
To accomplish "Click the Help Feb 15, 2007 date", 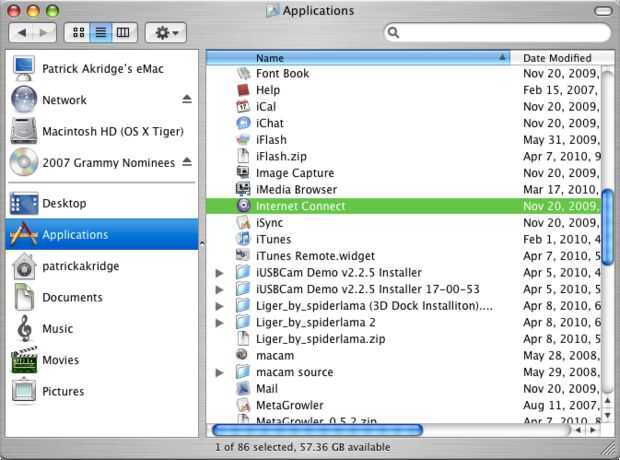I will tap(560, 90).
